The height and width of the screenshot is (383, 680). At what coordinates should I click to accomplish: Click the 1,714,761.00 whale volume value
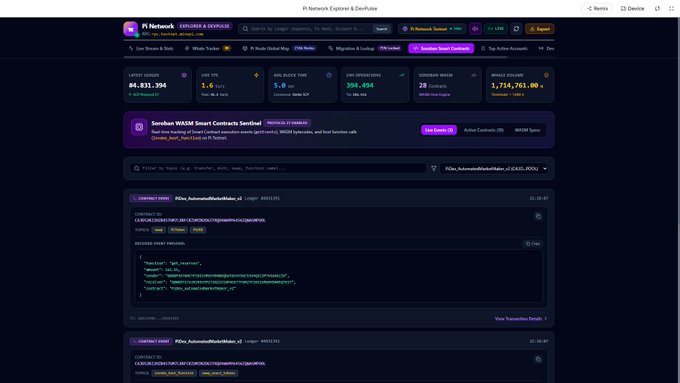(x=514, y=85)
